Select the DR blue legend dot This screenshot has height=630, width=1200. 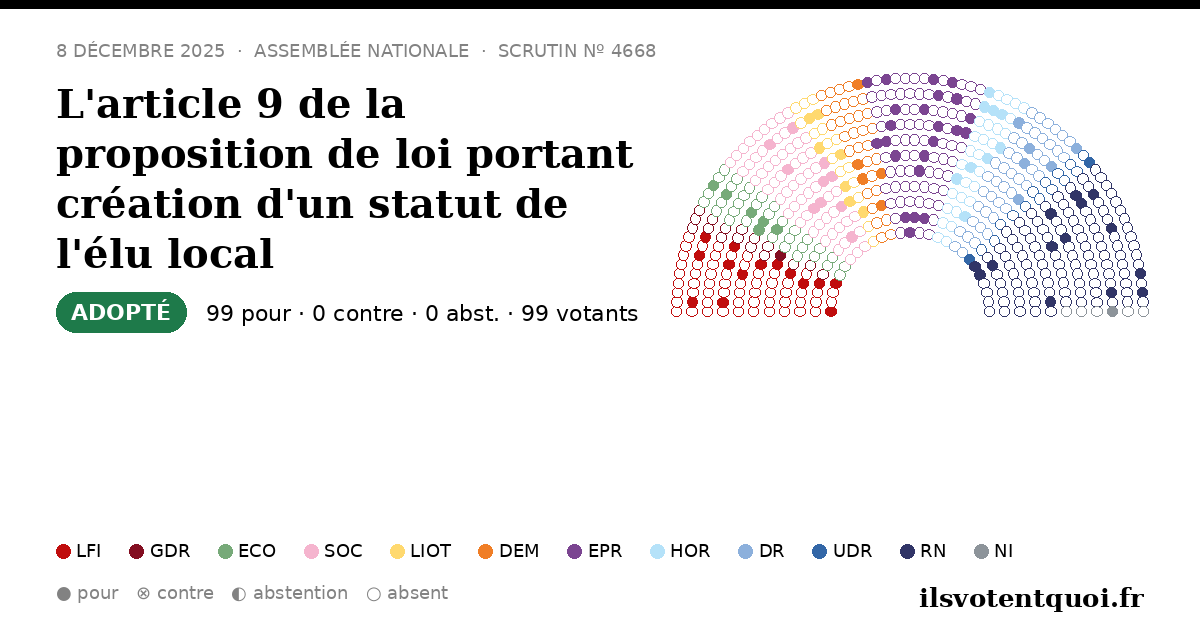click(x=745, y=551)
